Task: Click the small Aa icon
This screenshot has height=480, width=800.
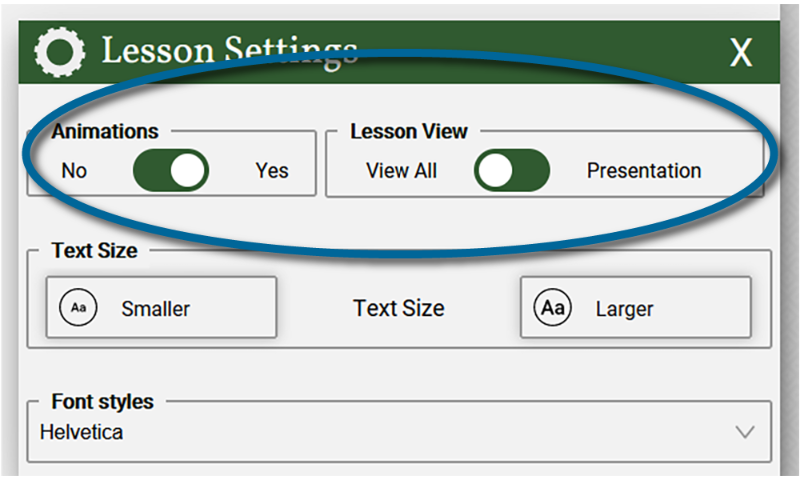Action: (x=78, y=308)
